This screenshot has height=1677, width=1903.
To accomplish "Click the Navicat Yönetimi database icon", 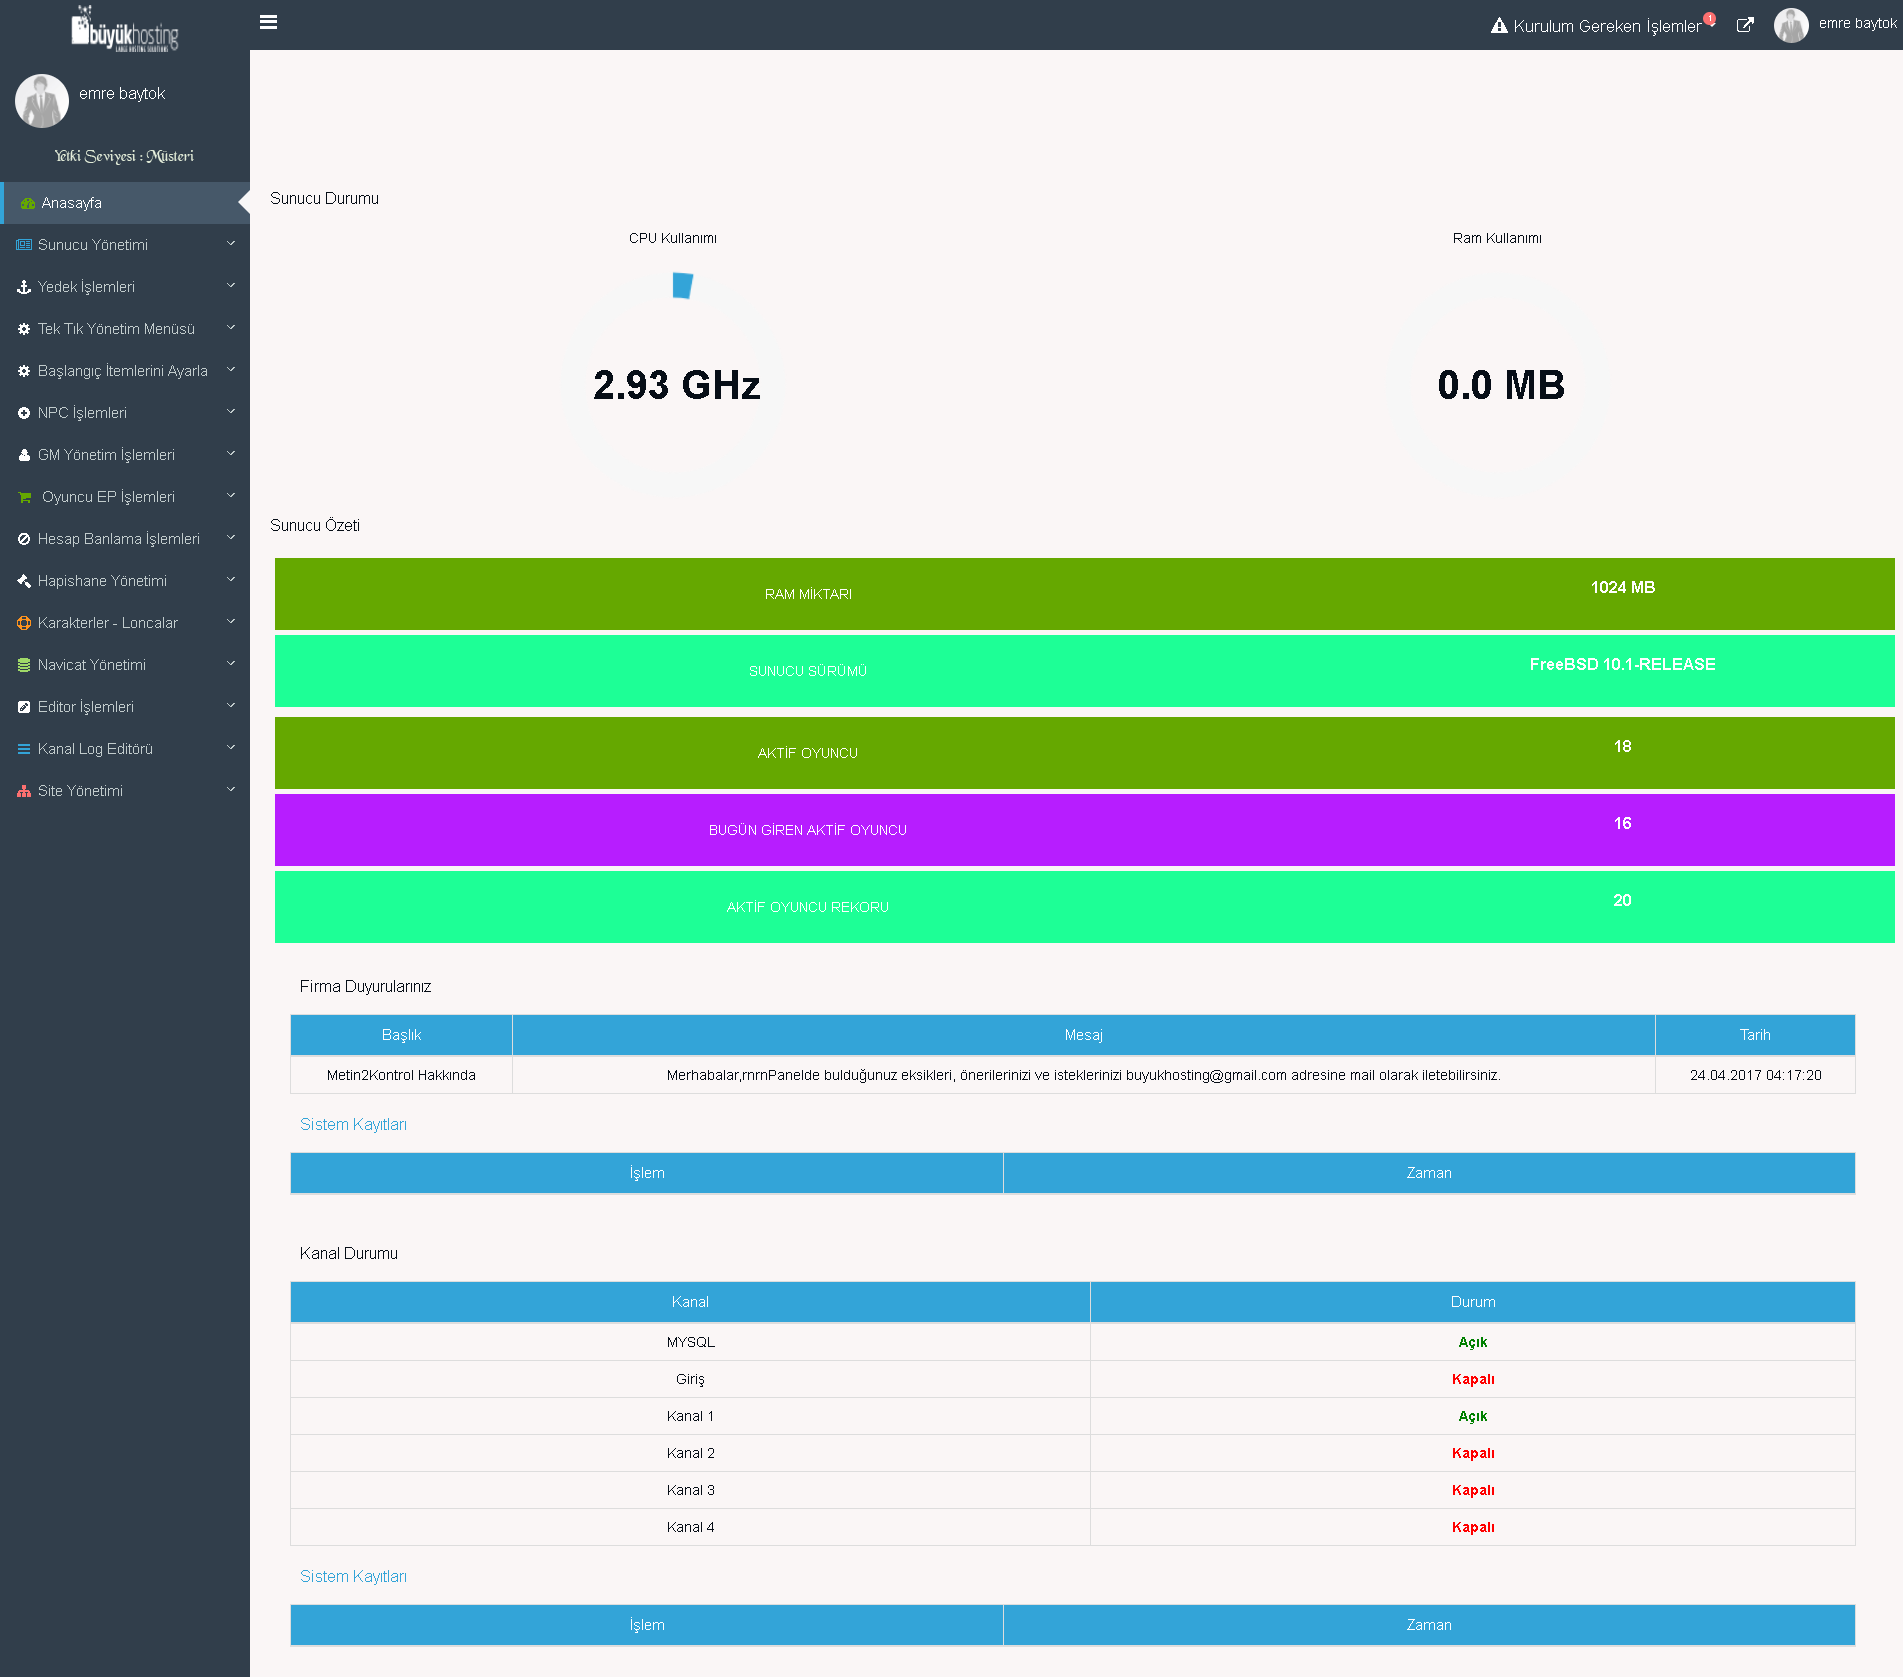I will coord(24,665).
